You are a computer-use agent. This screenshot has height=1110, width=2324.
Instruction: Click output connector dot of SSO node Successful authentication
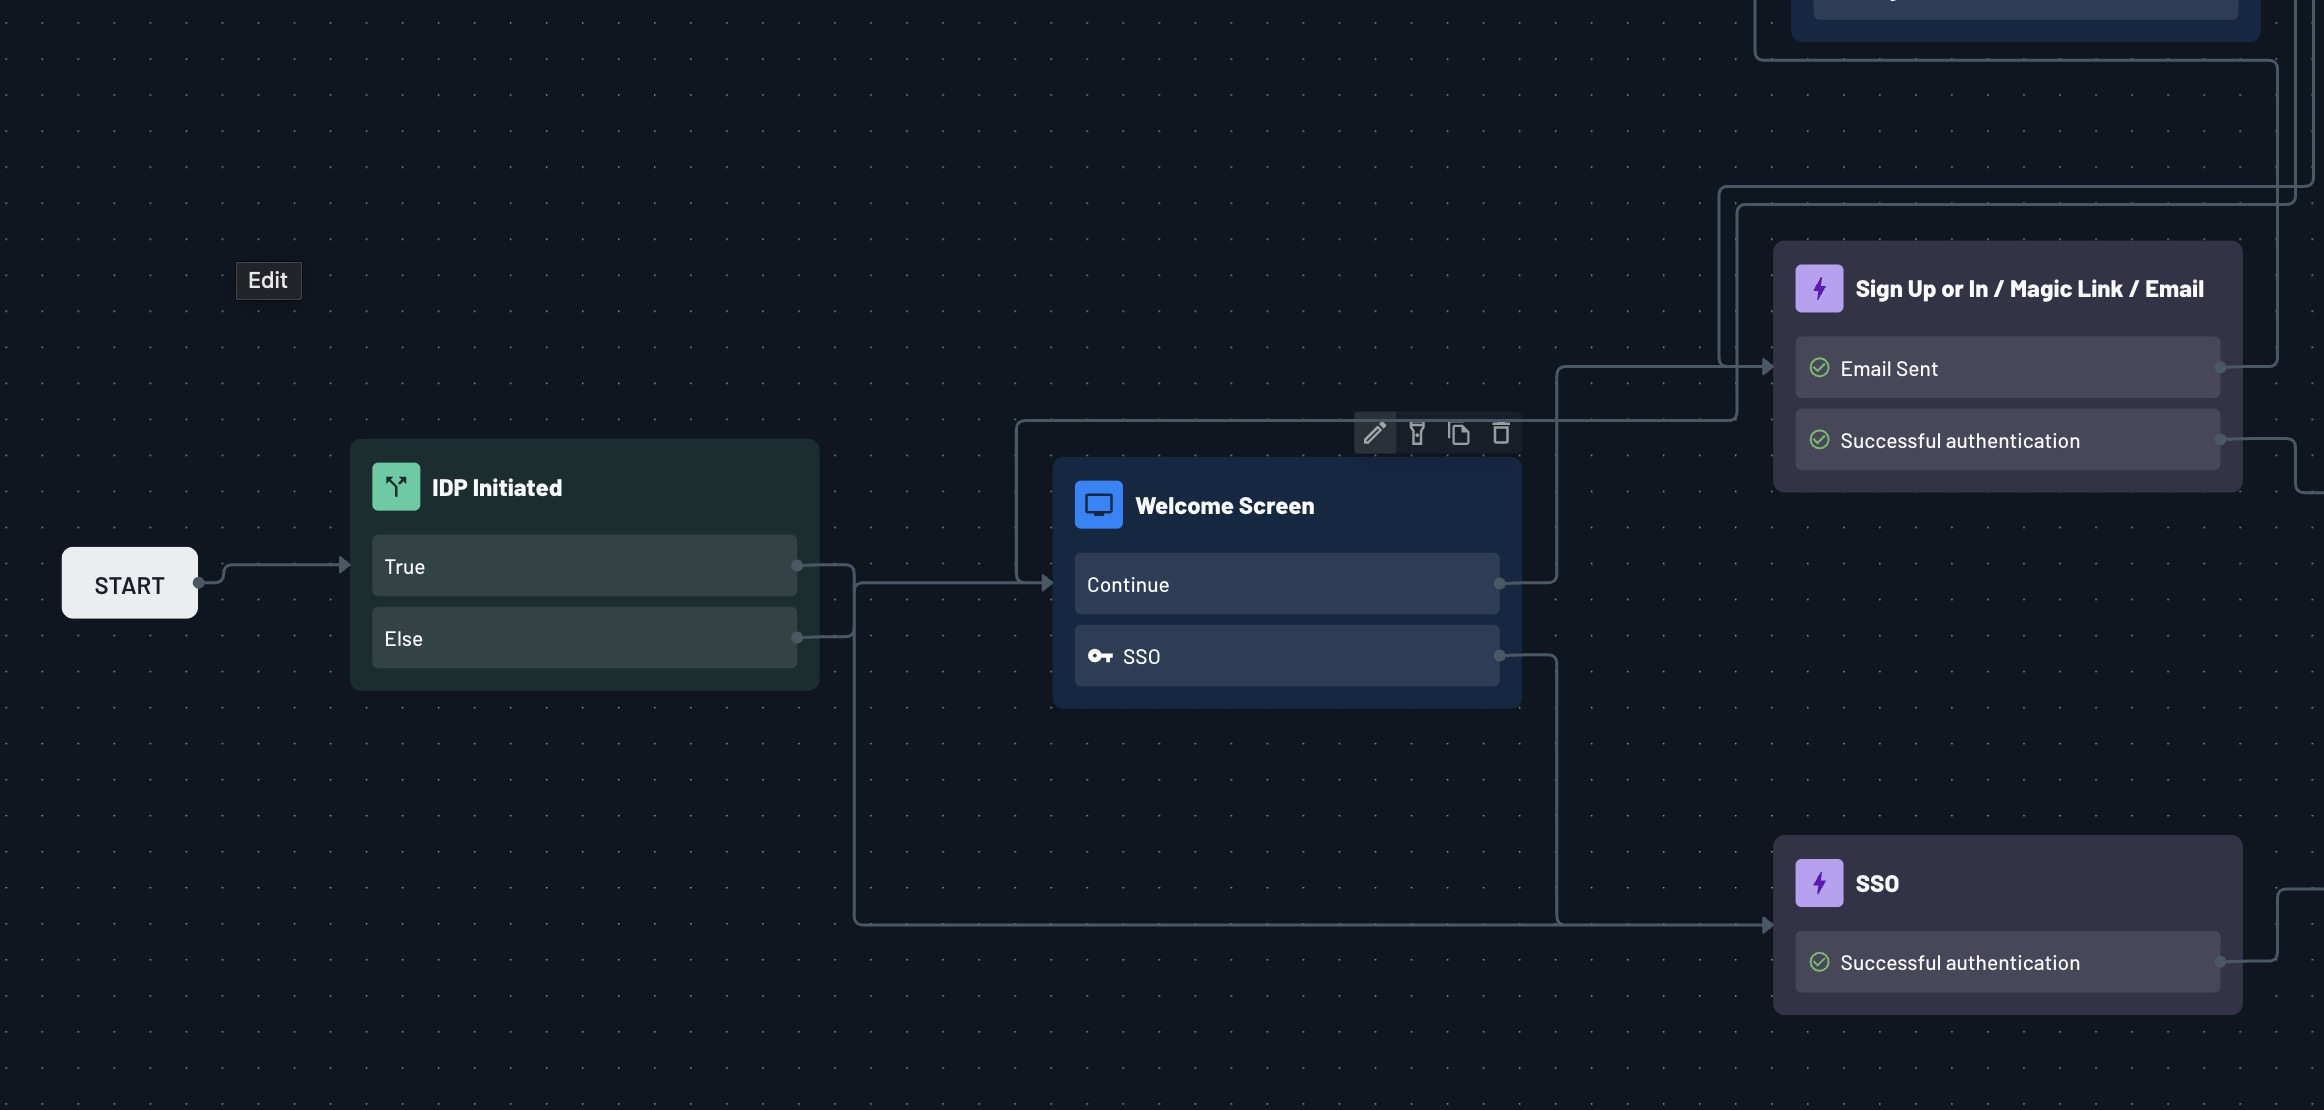[2220, 962]
